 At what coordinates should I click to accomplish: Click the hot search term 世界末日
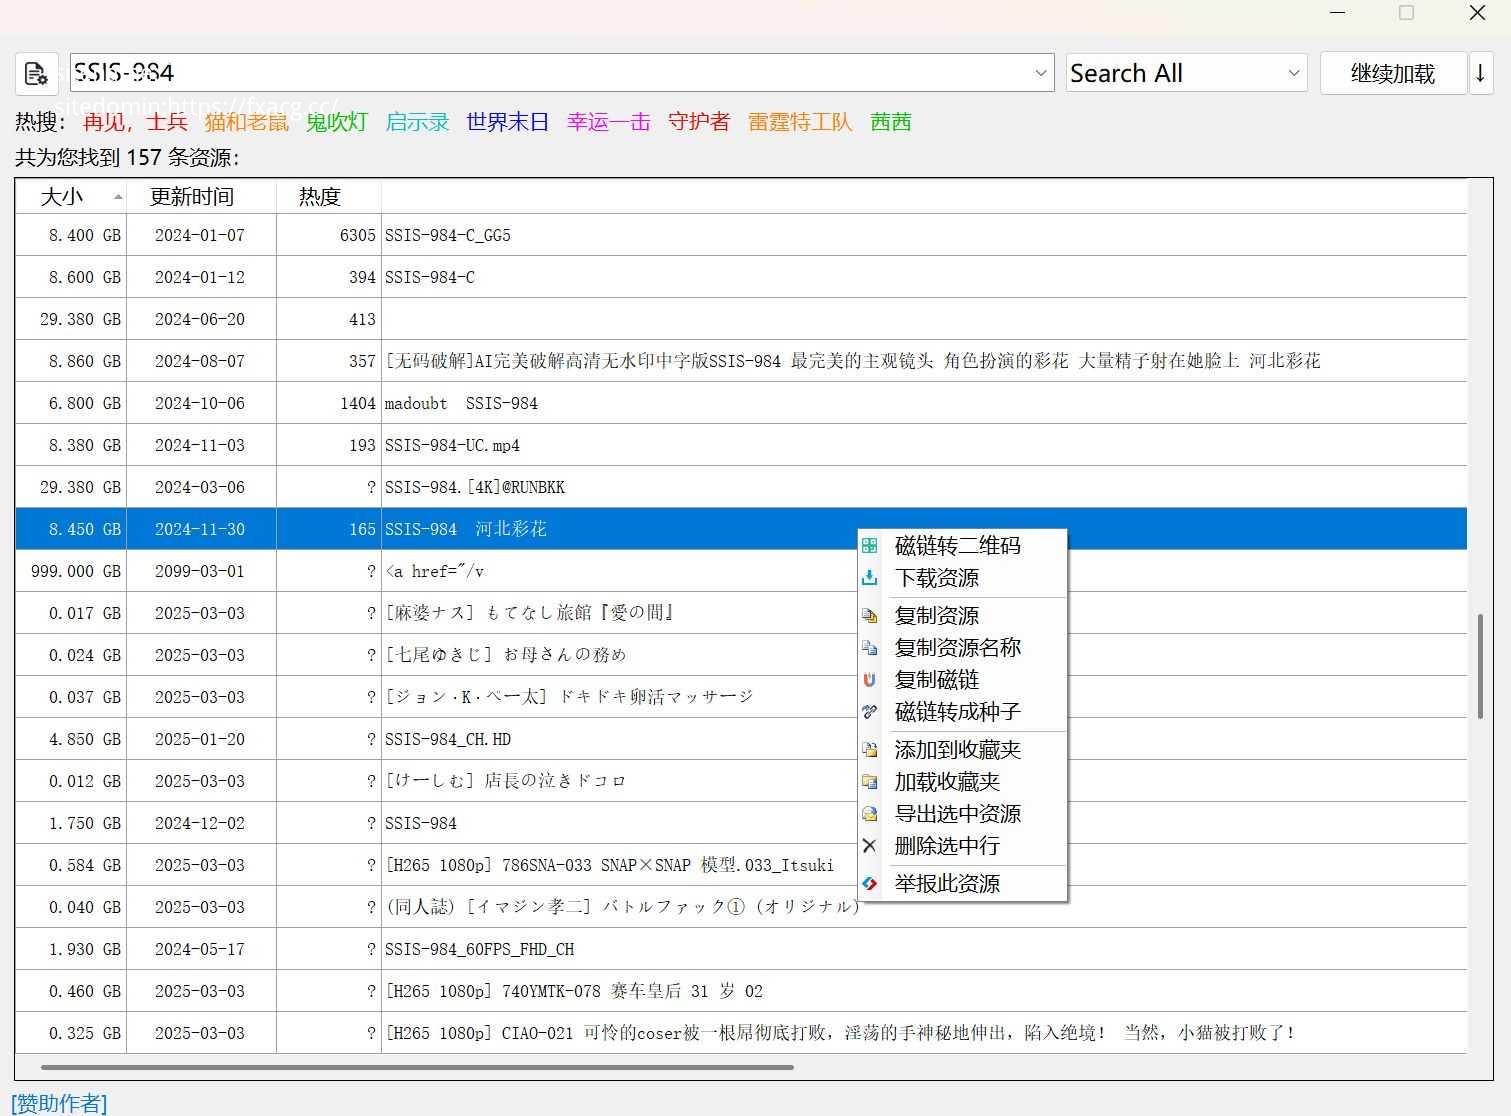tap(507, 122)
